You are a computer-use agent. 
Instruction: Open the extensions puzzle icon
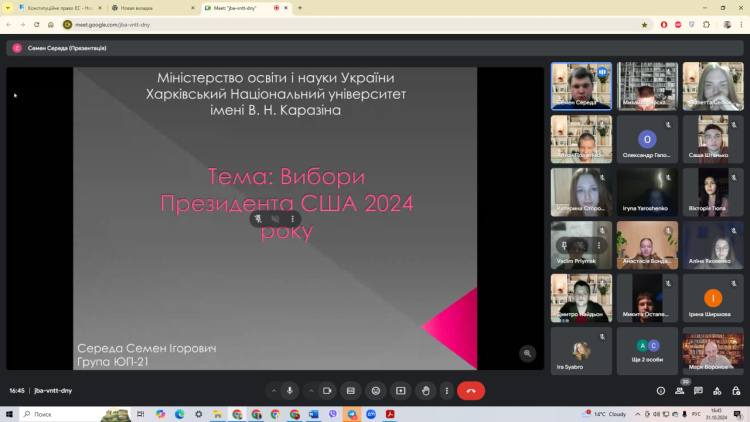point(706,25)
